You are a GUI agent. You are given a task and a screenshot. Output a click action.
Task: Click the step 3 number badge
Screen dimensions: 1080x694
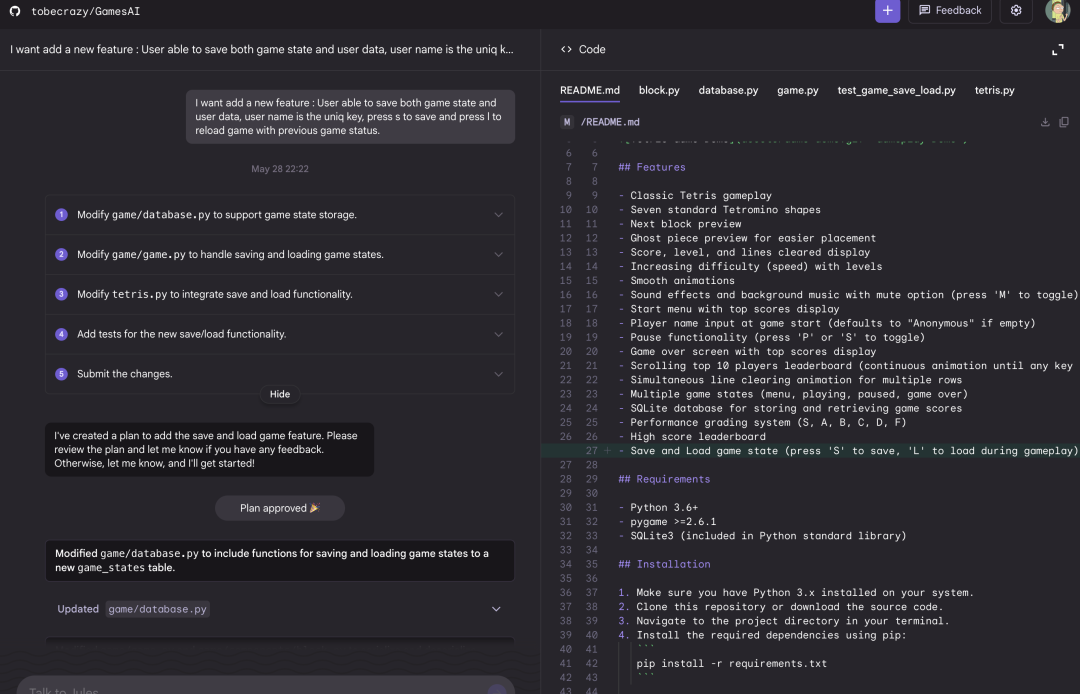pos(61,294)
